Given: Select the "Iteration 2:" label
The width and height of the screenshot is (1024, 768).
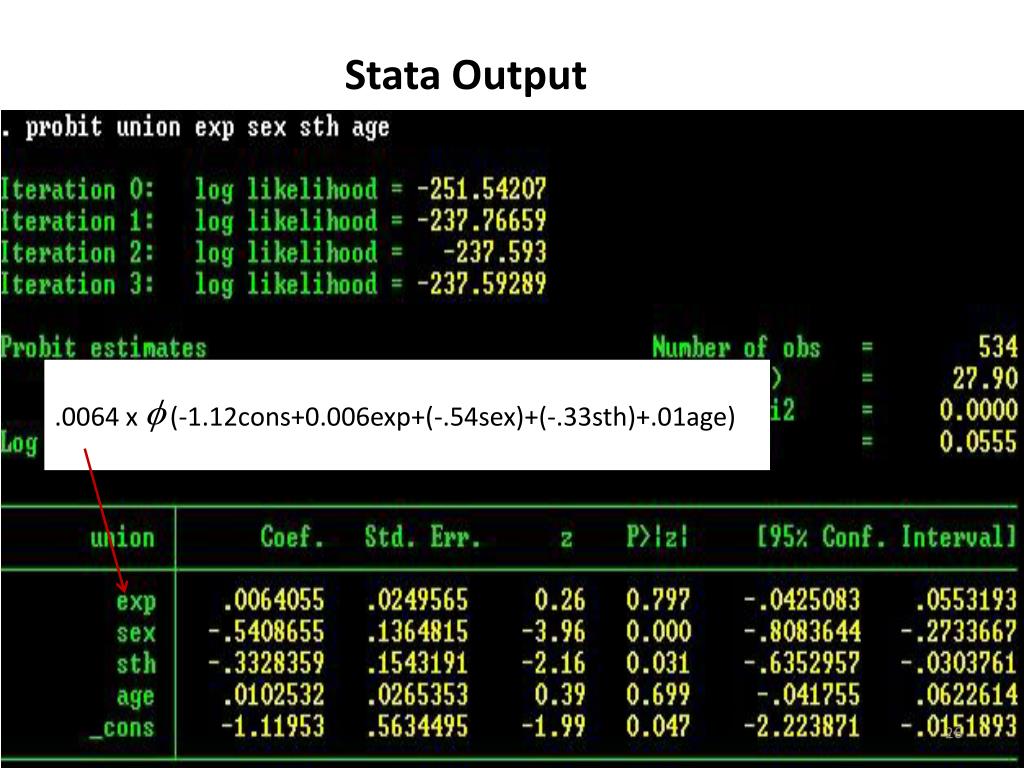Looking at the screenshot, I should pos(78,252).
